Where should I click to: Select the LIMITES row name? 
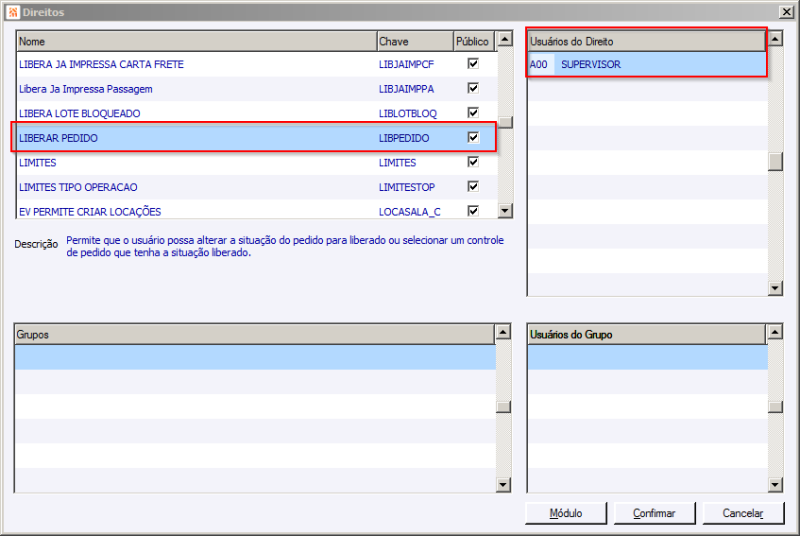(38, 162)
